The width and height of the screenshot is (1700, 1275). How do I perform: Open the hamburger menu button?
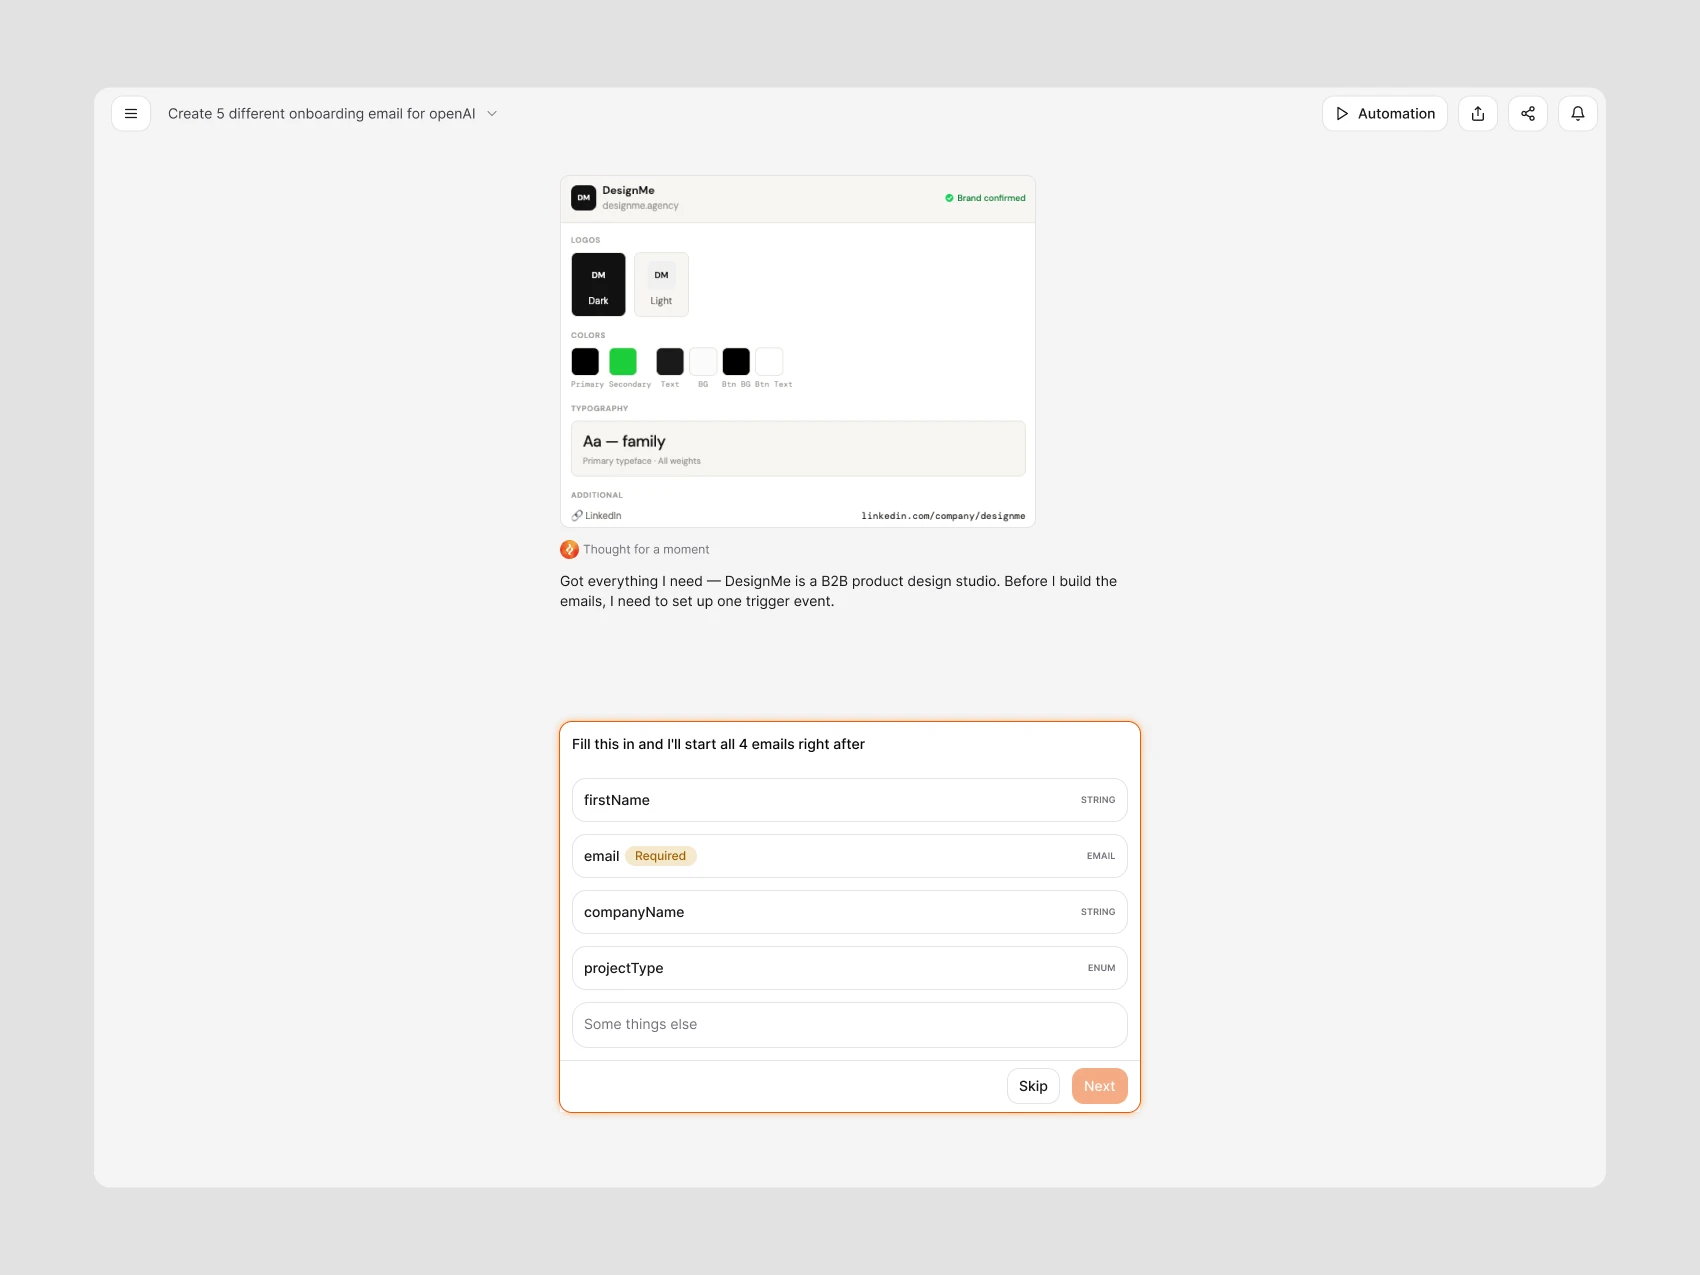[131, 114]
